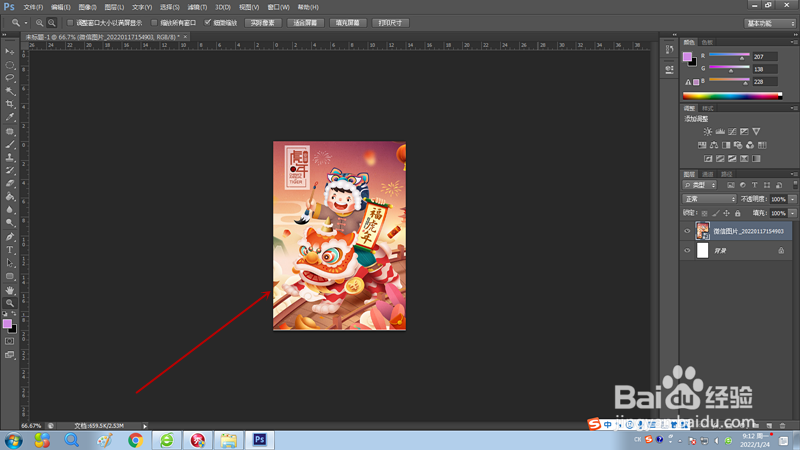
Task: Open the 滤镜(T) menu
Action: point(197,7)
